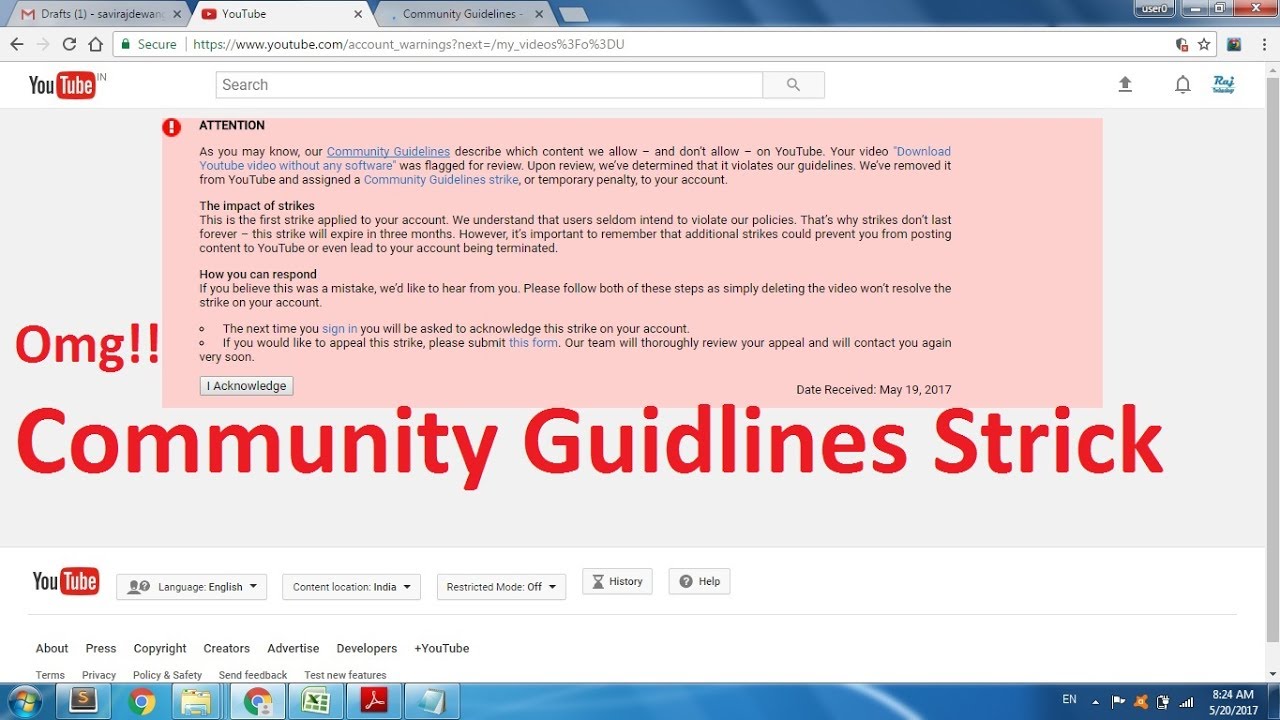Open the Notepad taskbar icon
The height and width of the screenshot is (720, 1280).
(x=432, y=701)
